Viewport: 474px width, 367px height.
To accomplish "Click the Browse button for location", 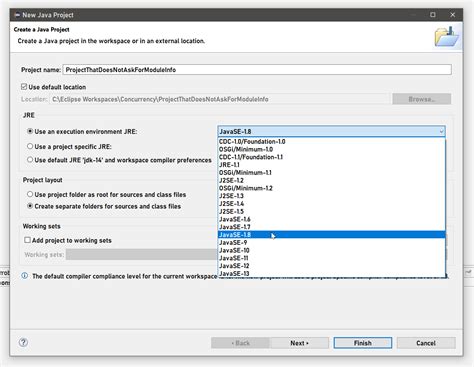I will pyautogui.click(x=422, y=99).
